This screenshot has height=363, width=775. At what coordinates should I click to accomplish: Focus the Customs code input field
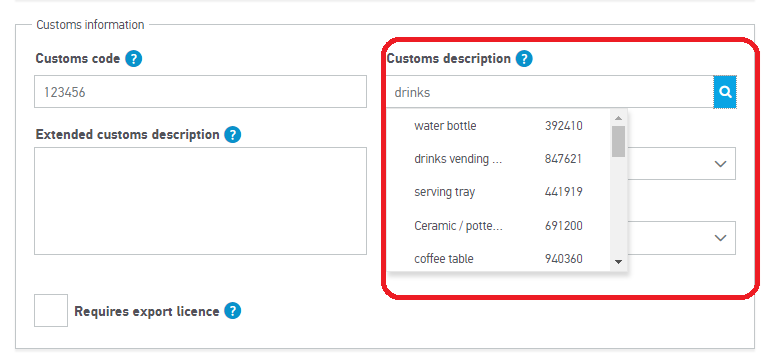200,91
